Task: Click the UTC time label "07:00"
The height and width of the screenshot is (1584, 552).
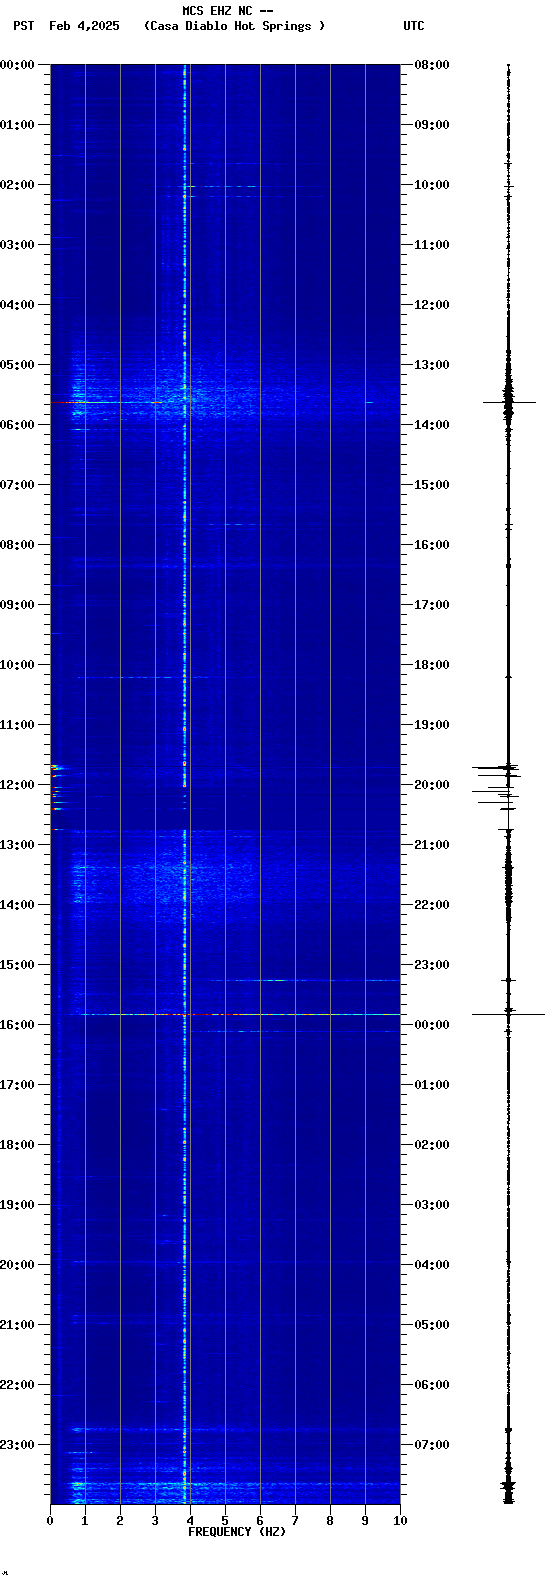Action: tap(432, 1445)
